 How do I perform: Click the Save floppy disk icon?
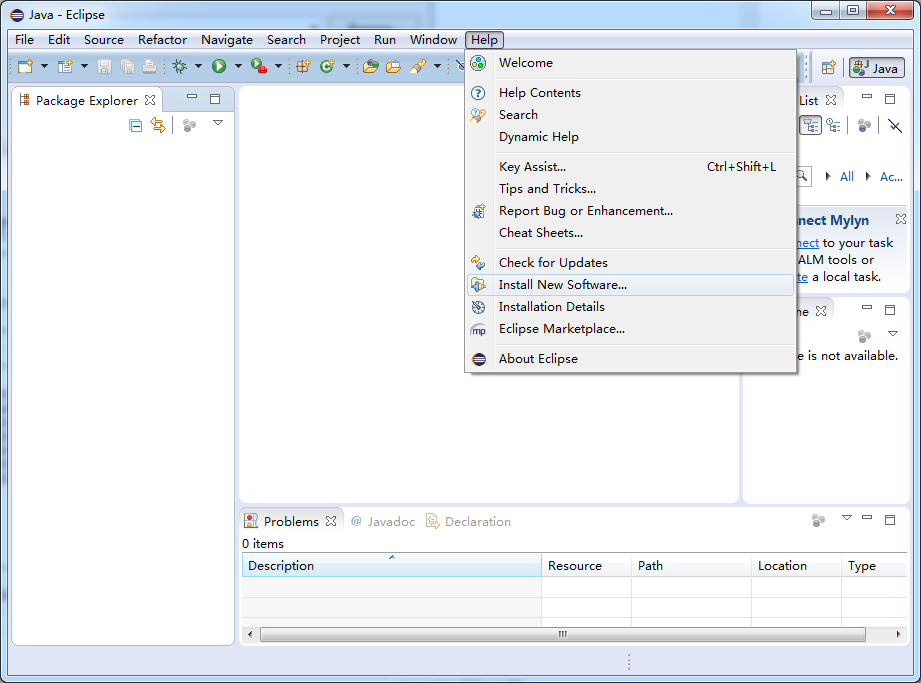[104, 66]
